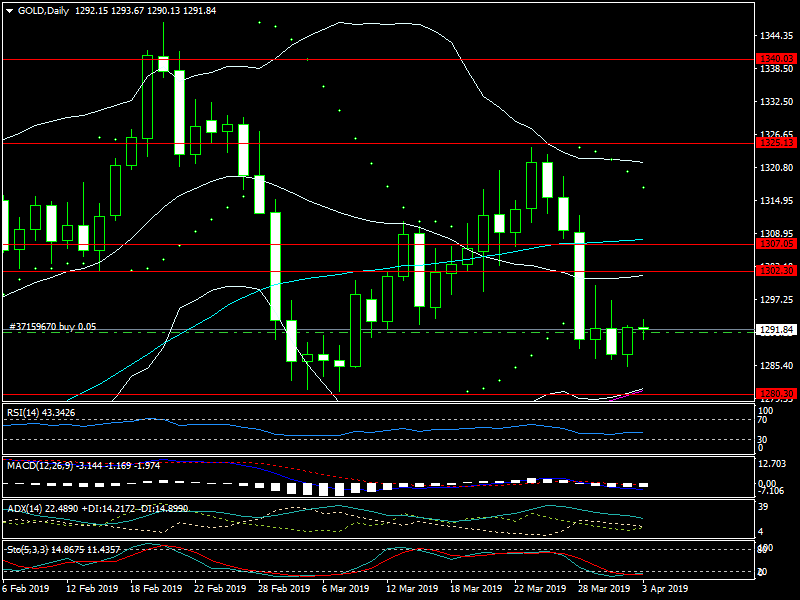Click the 12 Feb 2019 date label
This screenshot has width=800, height=600.
(x=92, y=589)
